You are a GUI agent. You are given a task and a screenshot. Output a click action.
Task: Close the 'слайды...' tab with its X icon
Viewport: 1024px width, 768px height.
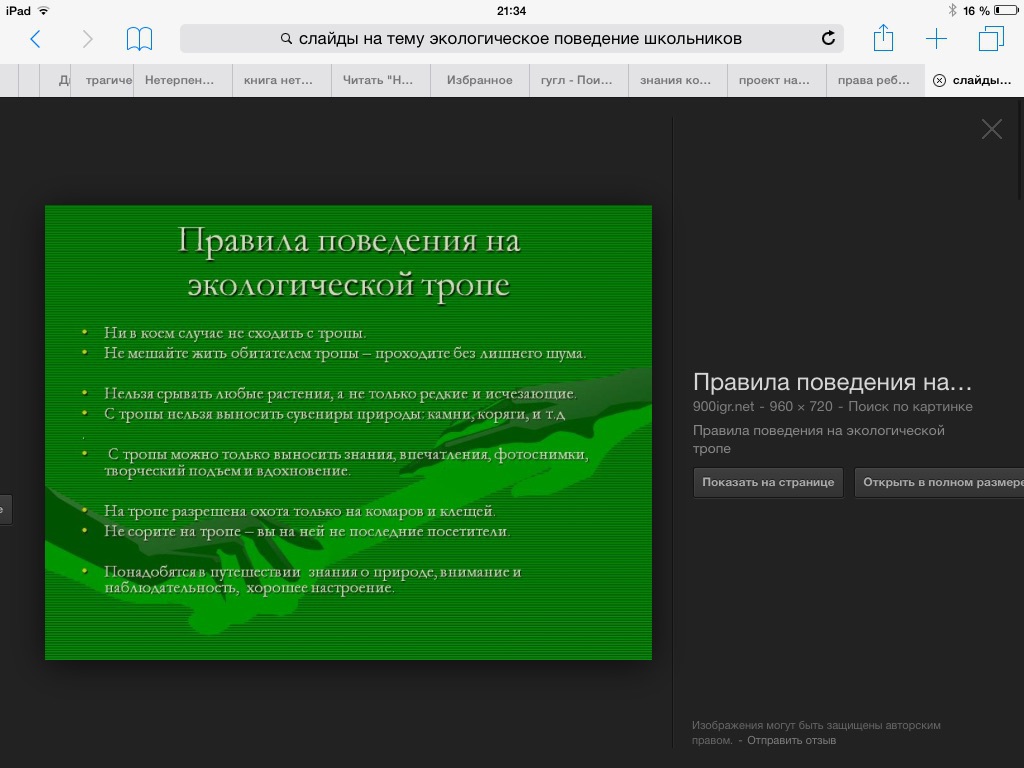coord(939,80)
